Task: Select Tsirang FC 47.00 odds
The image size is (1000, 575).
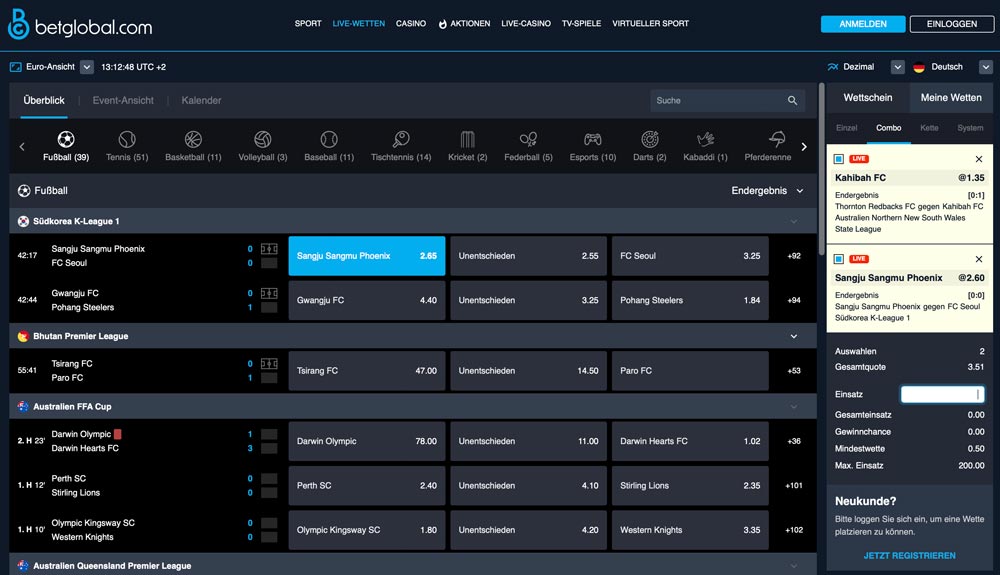Action: (x=367, y=371)
